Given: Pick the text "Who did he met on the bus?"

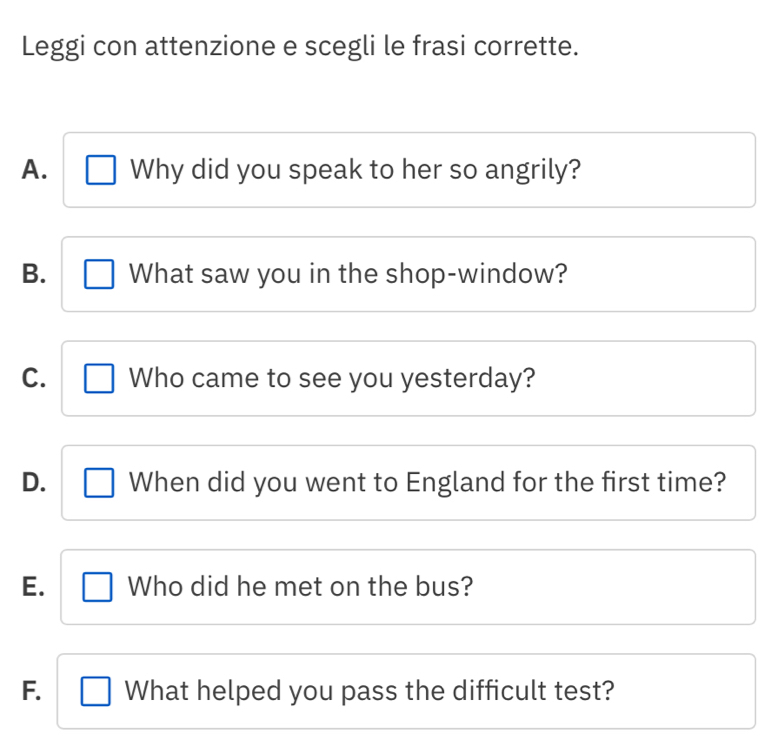Looking at the screenshot, I should click(301, 586).
